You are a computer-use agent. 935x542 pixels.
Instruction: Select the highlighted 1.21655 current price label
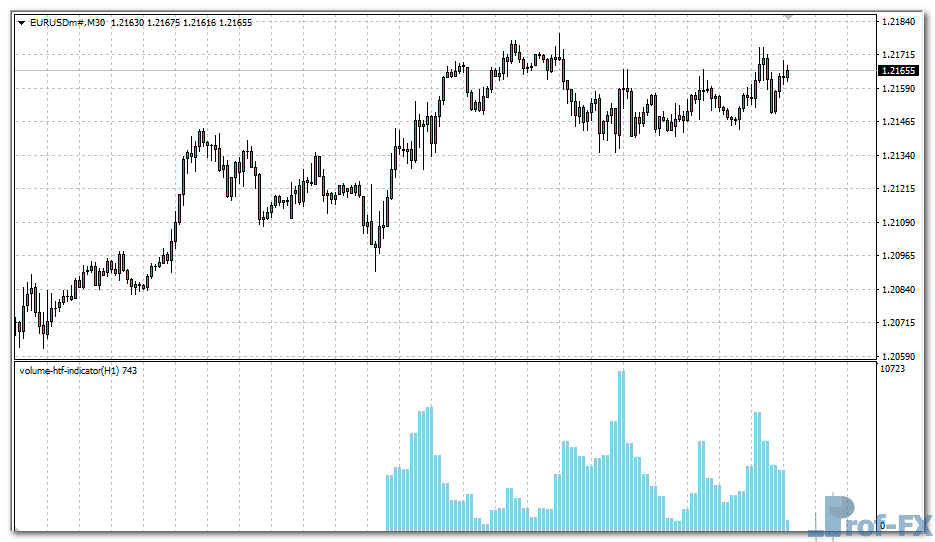click(x=897, y=71)
